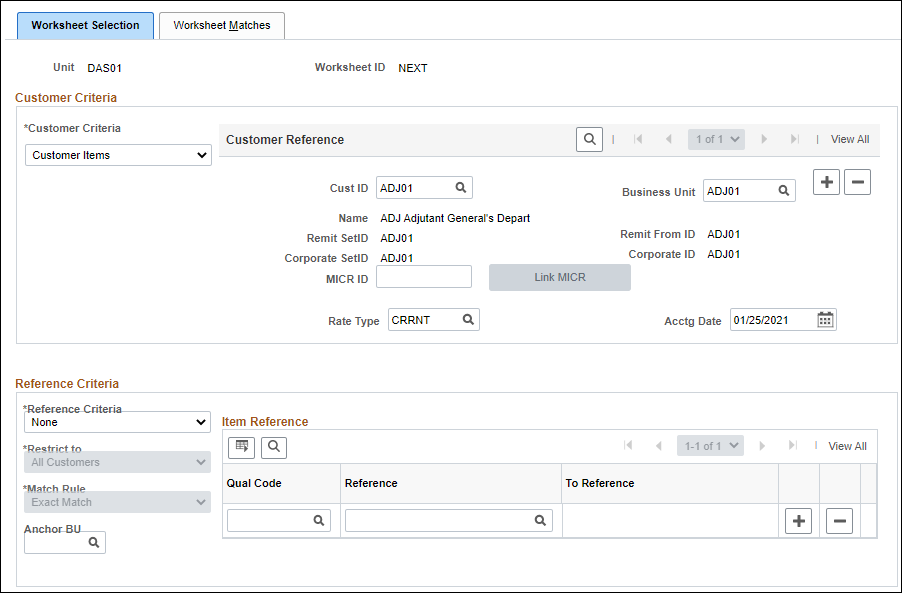The image size is (902, 593).
Task: Open the Cust ID lookup magnifier
Action: click(459, 187)
